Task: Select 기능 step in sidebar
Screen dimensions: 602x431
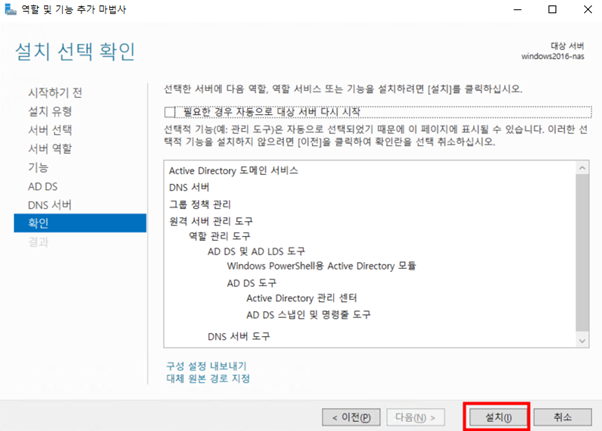Action: tap(38, 167)
